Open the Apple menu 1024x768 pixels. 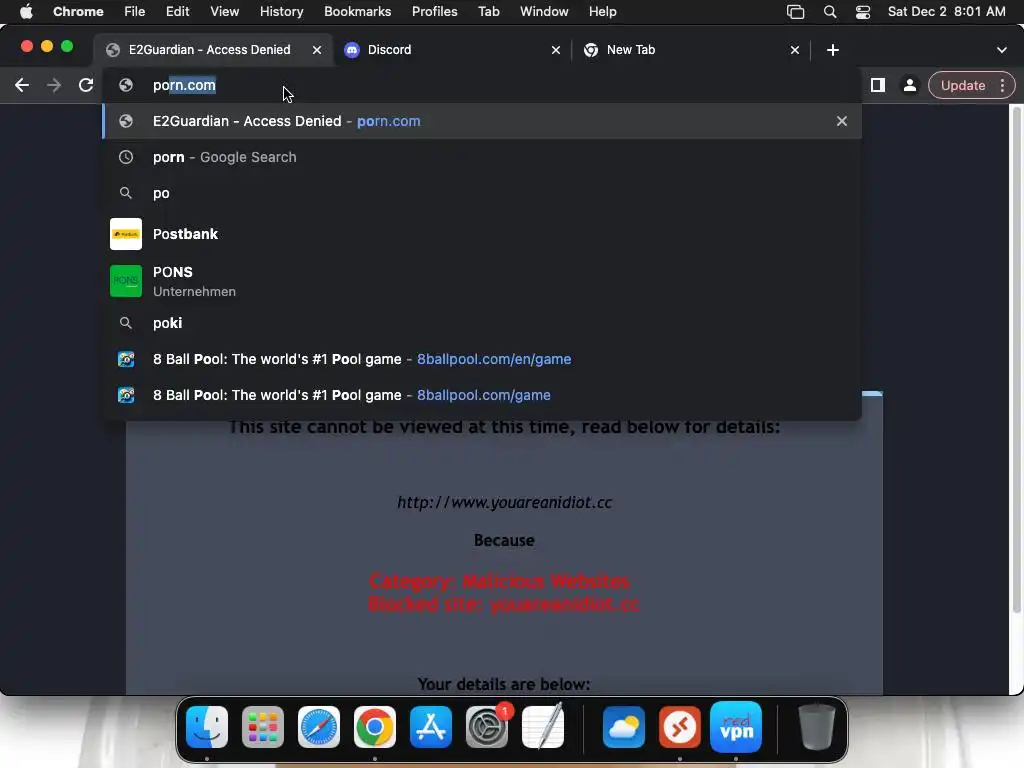pos(26,12)
